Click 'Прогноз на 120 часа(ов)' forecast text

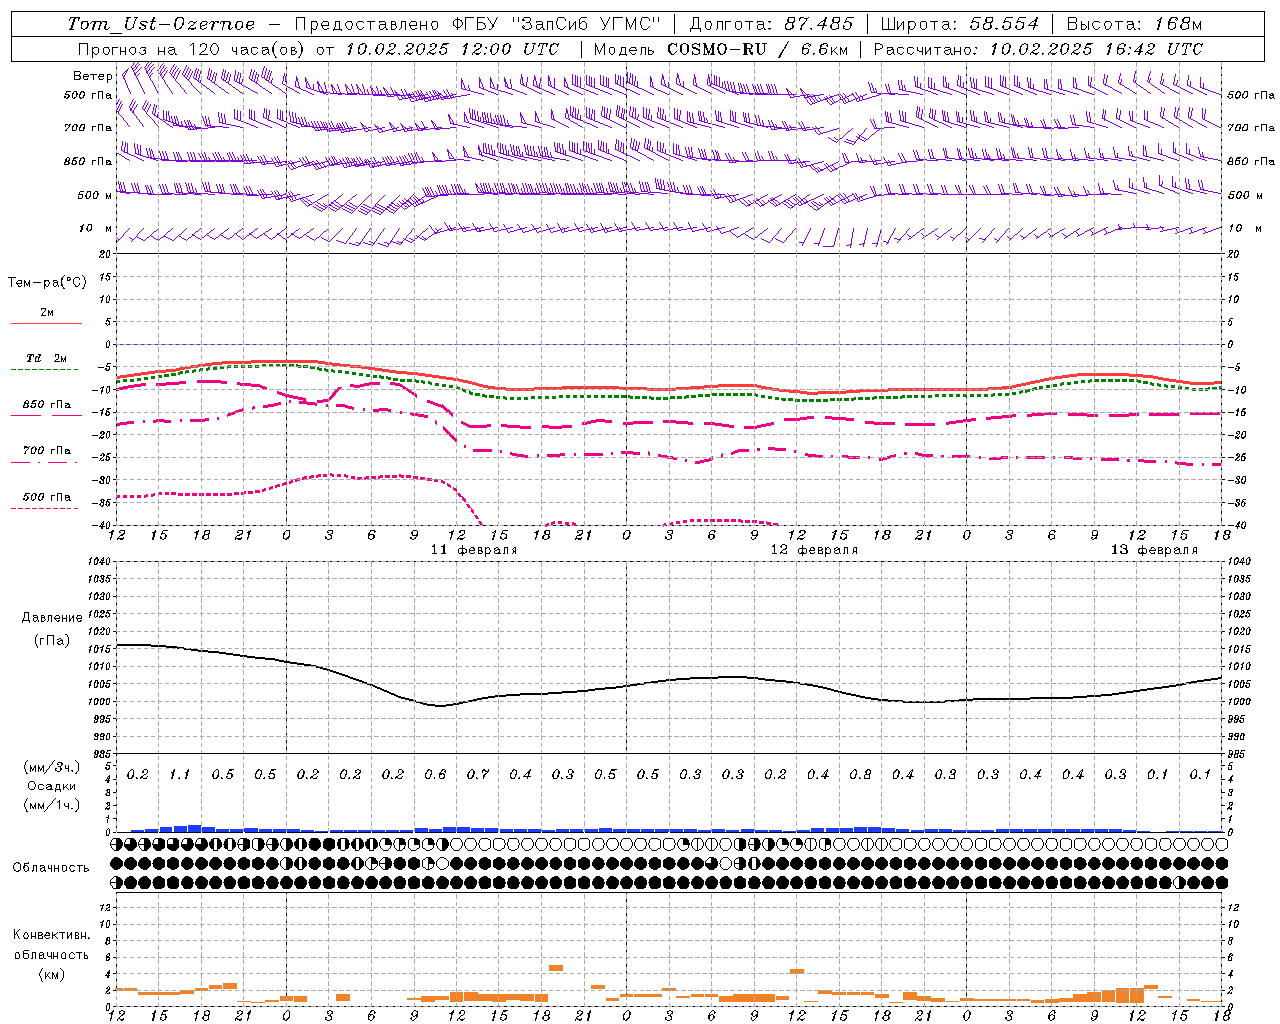191,49
